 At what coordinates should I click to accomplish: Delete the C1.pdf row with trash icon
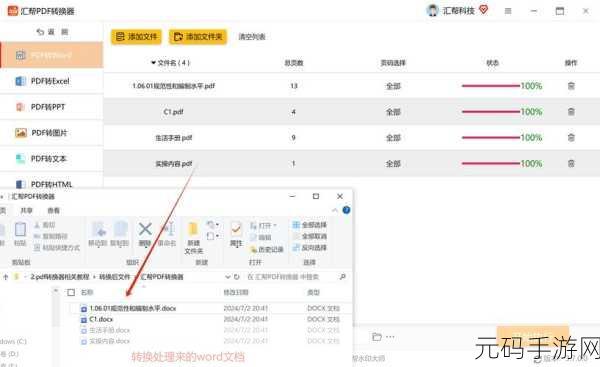coord(571,112)
